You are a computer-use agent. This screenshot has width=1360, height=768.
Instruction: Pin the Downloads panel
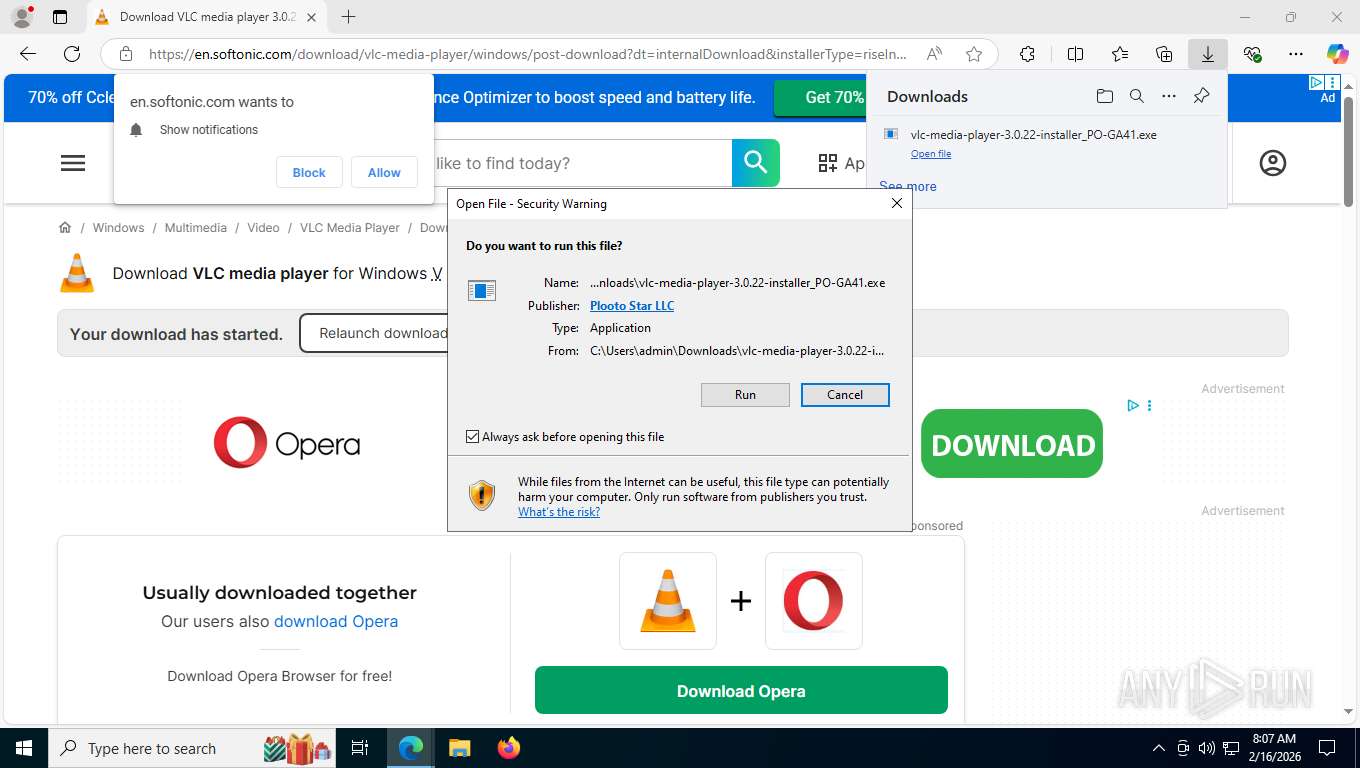(1202, 96)
